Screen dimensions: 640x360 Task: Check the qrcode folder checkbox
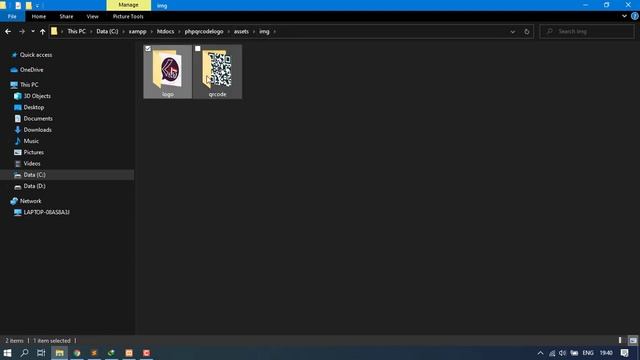198,49
